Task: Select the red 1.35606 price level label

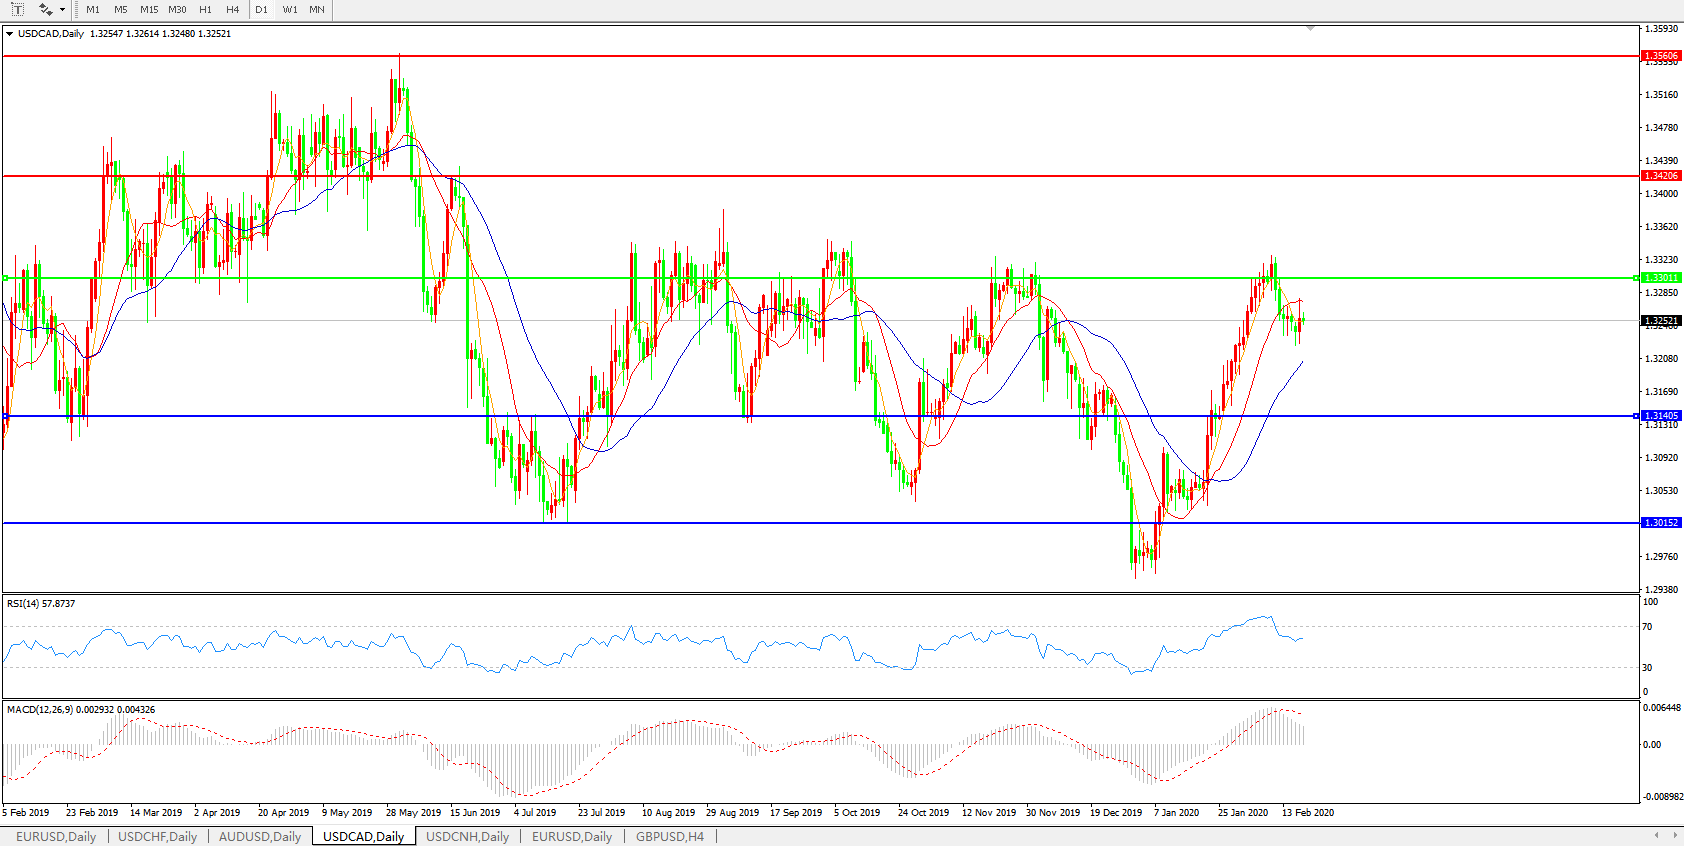Action: [1661, 56]
